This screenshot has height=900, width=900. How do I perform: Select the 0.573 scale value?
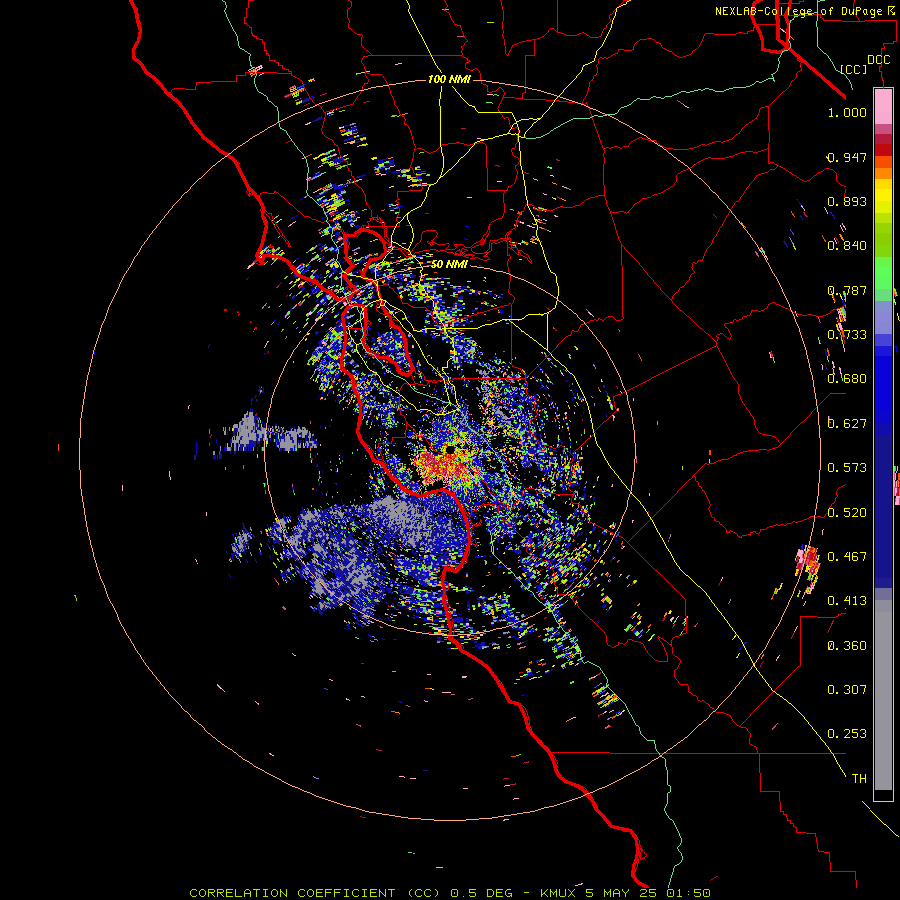tap(847, 468)
